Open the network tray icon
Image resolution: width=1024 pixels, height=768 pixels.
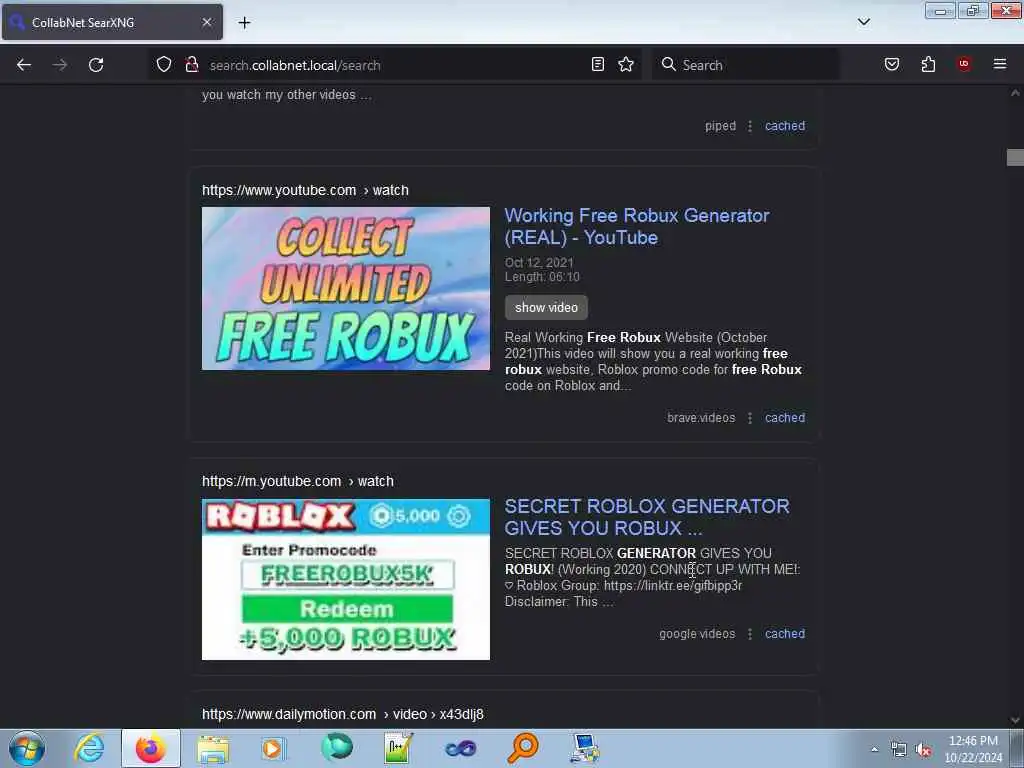(x=899, y=750)
